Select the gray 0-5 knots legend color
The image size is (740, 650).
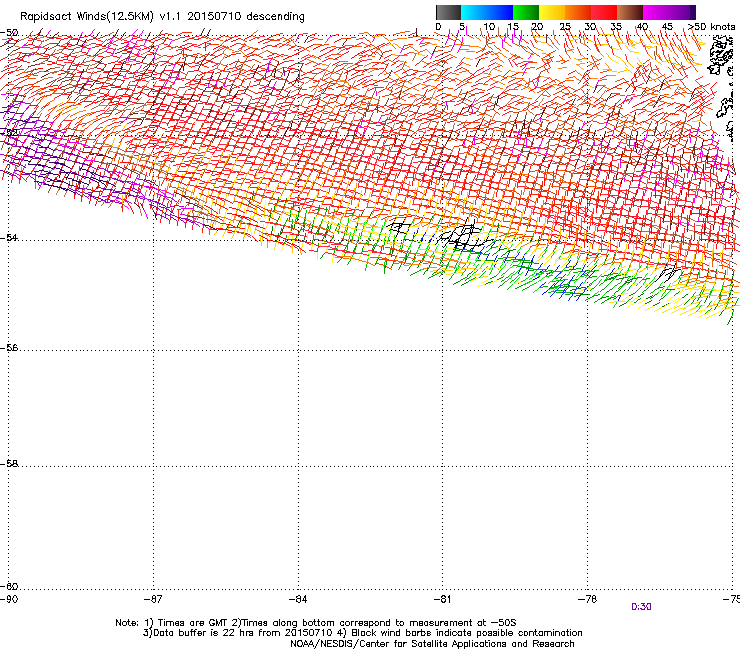coord(448,12)
